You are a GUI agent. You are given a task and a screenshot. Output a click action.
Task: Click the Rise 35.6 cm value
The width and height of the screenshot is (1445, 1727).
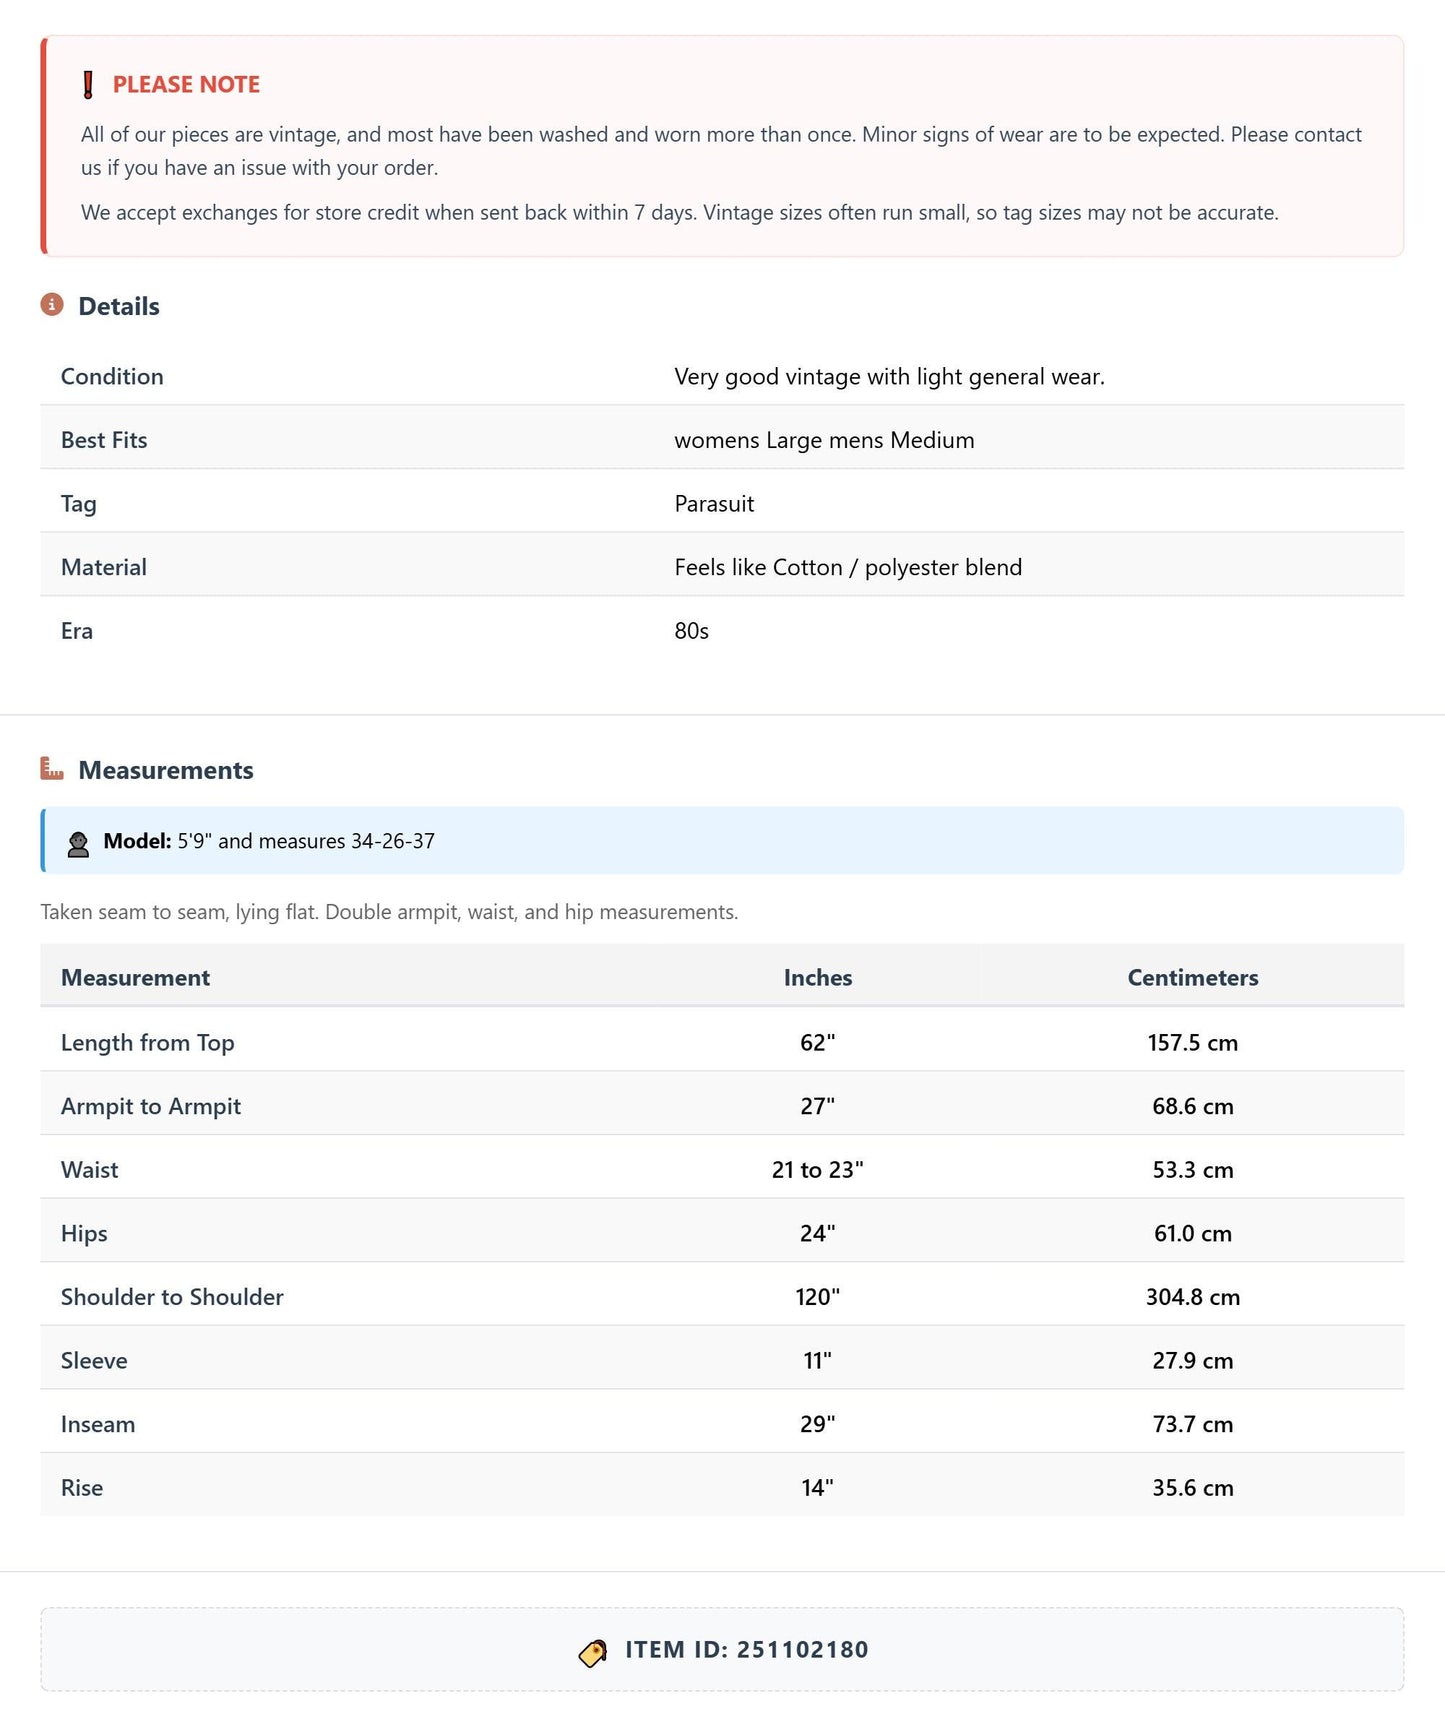coord(1193,1488)
